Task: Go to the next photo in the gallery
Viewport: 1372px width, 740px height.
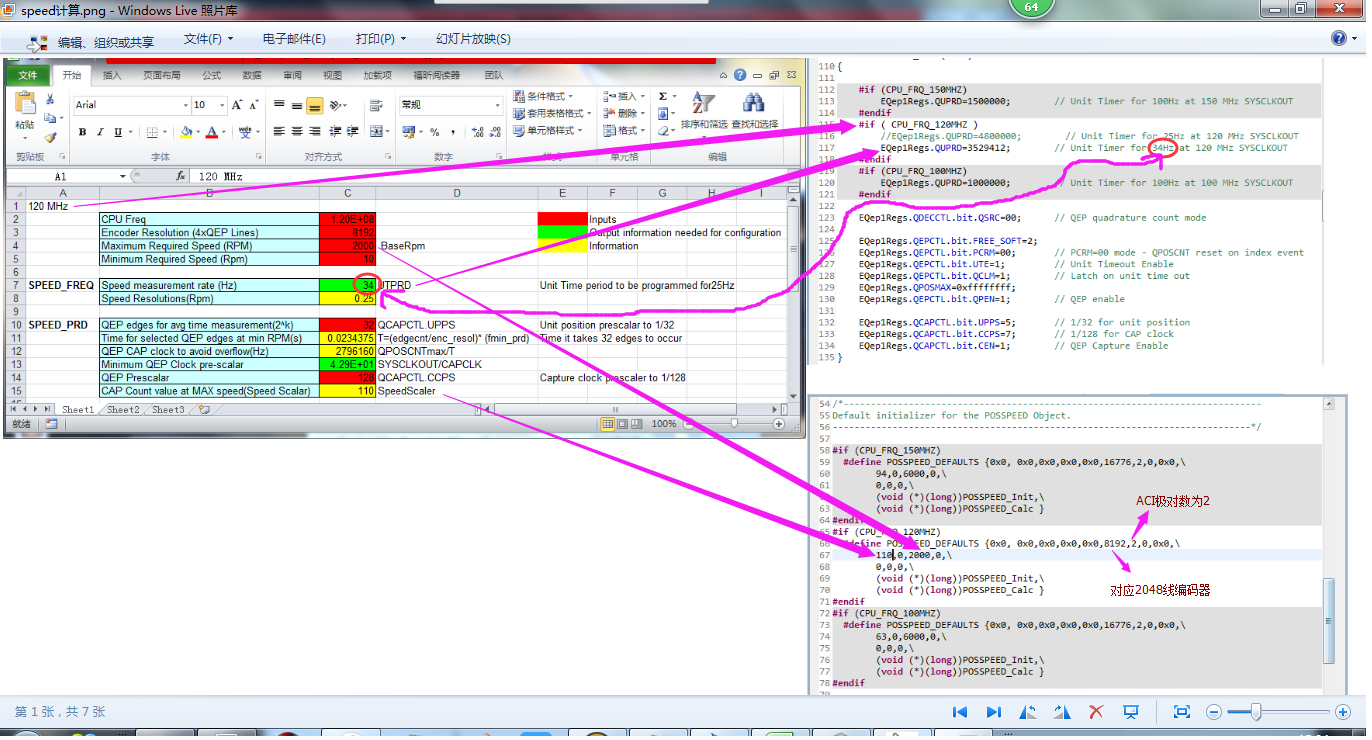Action: [x=994, y=712]
